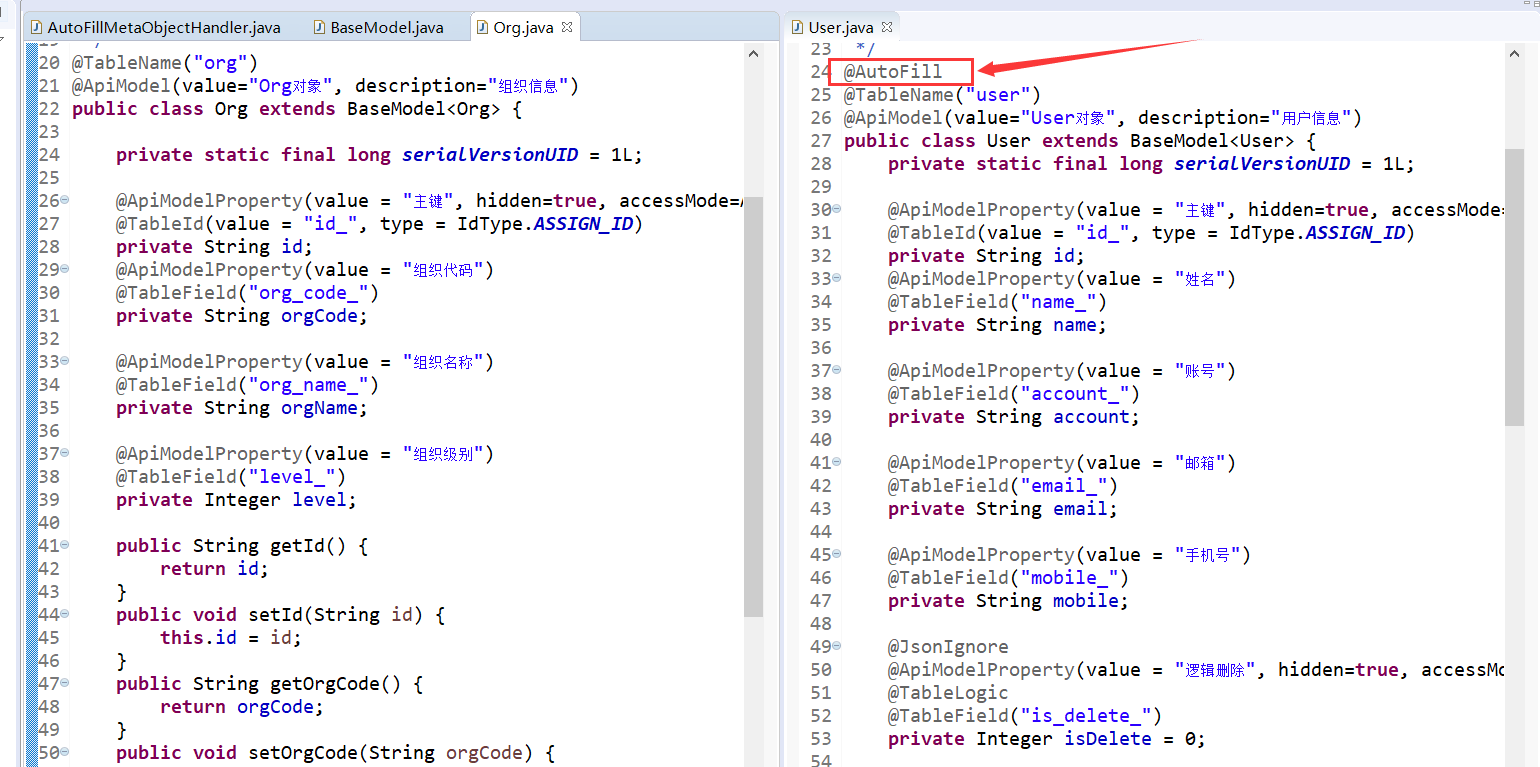Fold the annotation at User.java line 30

[837, 209]
